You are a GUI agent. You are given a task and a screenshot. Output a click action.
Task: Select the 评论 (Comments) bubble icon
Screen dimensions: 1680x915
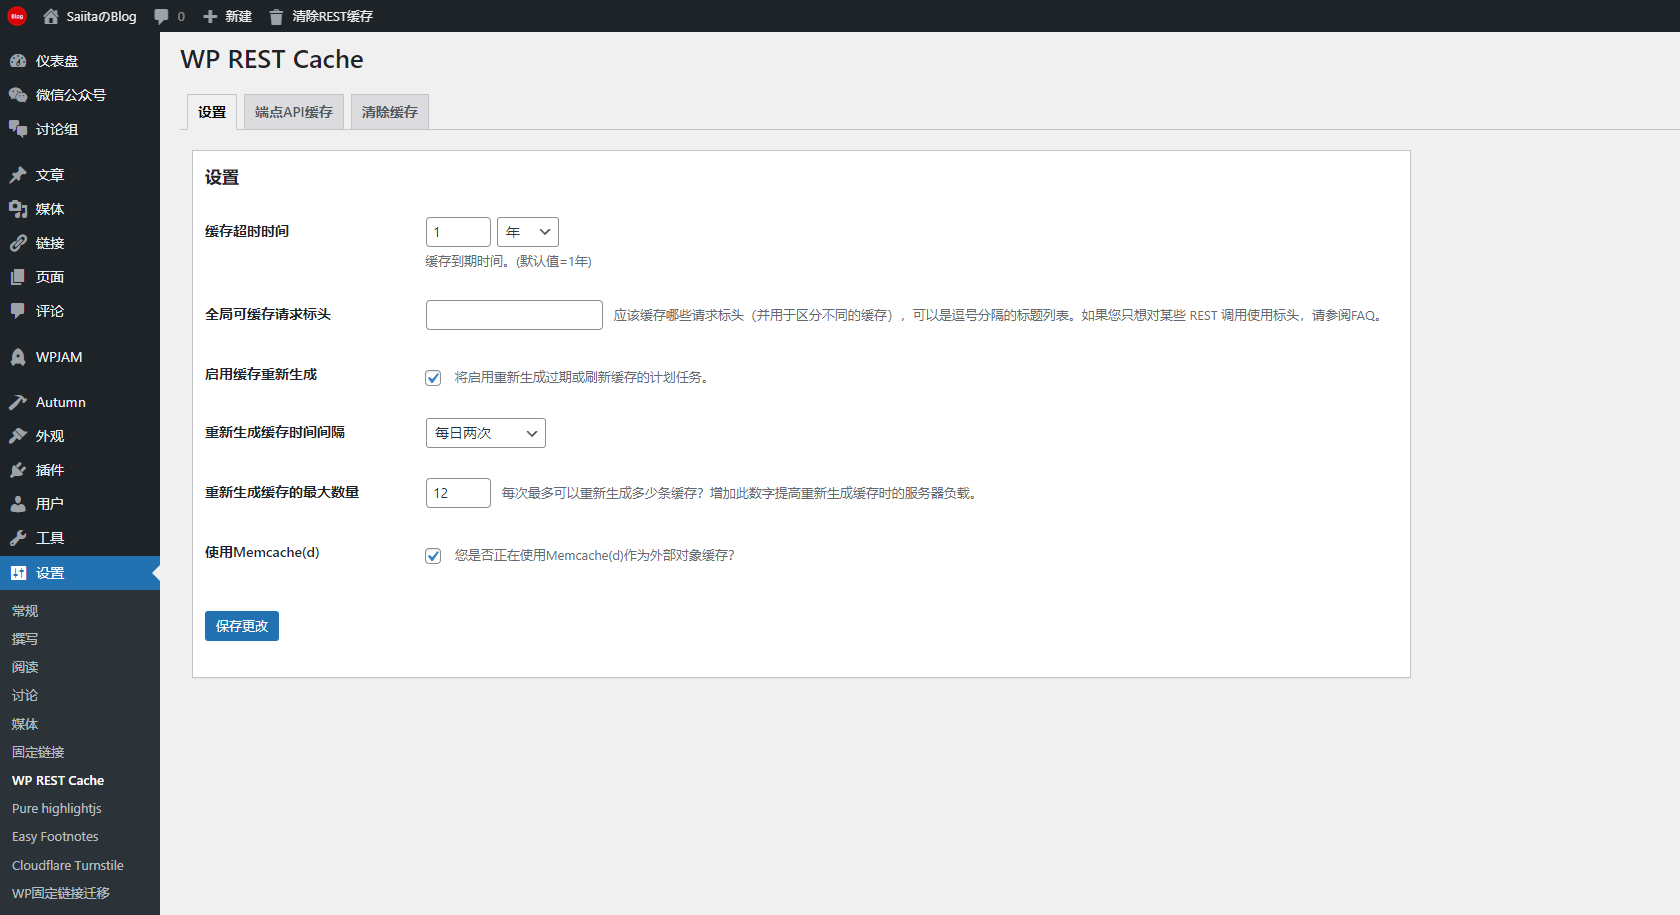(18, 310)
